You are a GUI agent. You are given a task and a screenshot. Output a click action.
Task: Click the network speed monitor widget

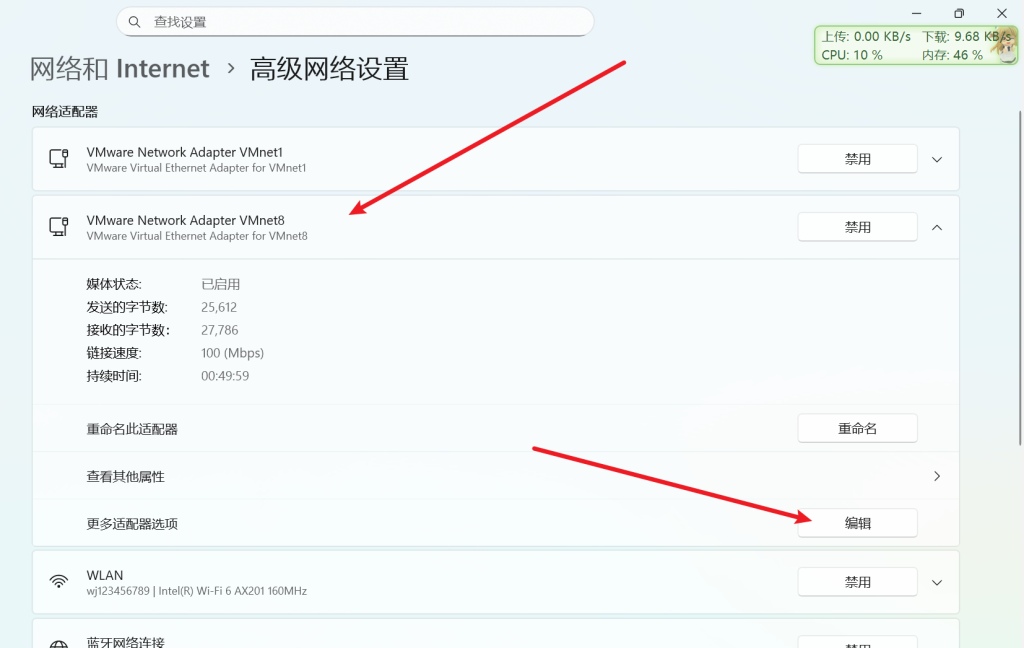coord(915,45)
